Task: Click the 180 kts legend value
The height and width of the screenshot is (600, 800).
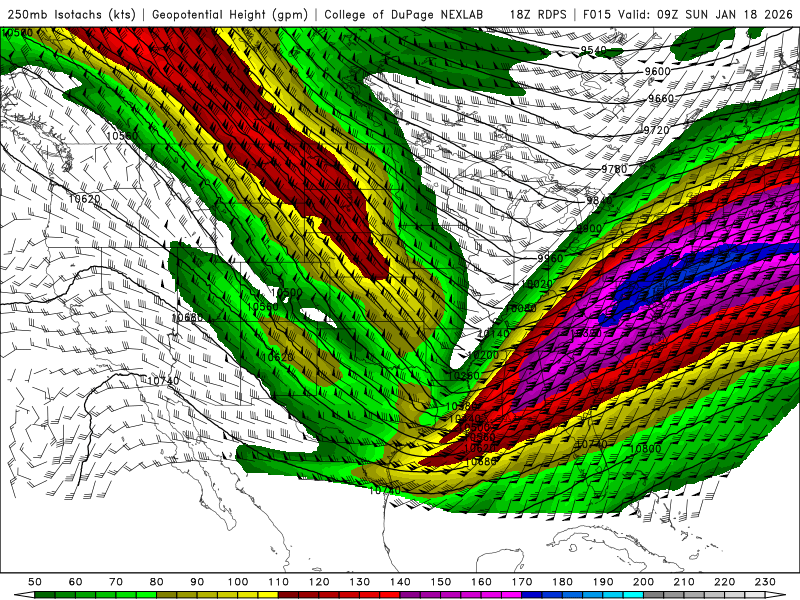Action: 562,582
